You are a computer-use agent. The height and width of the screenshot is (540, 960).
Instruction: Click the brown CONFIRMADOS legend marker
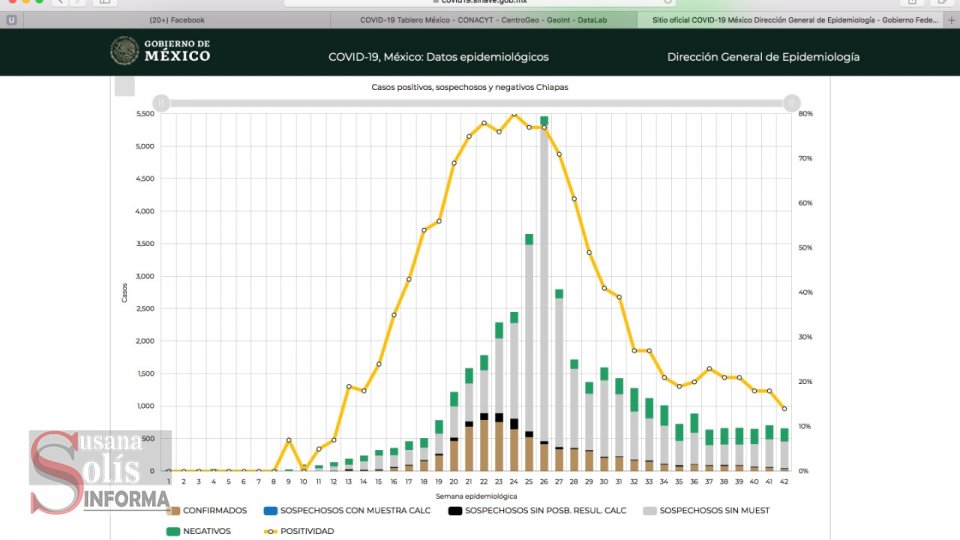(x=174, y=510)
